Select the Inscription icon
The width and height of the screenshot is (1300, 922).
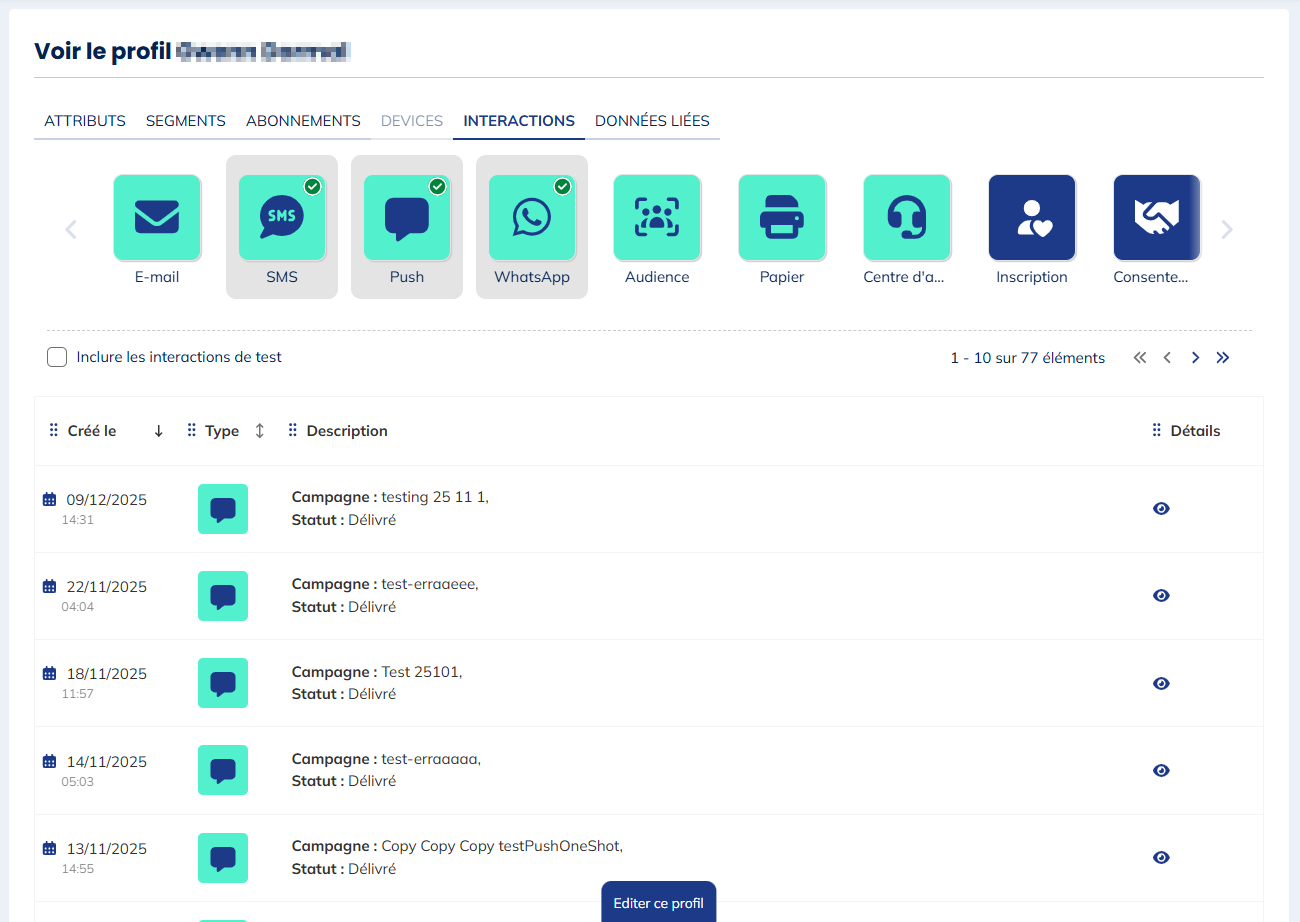pyautogui.click(x=1032, y=218)
